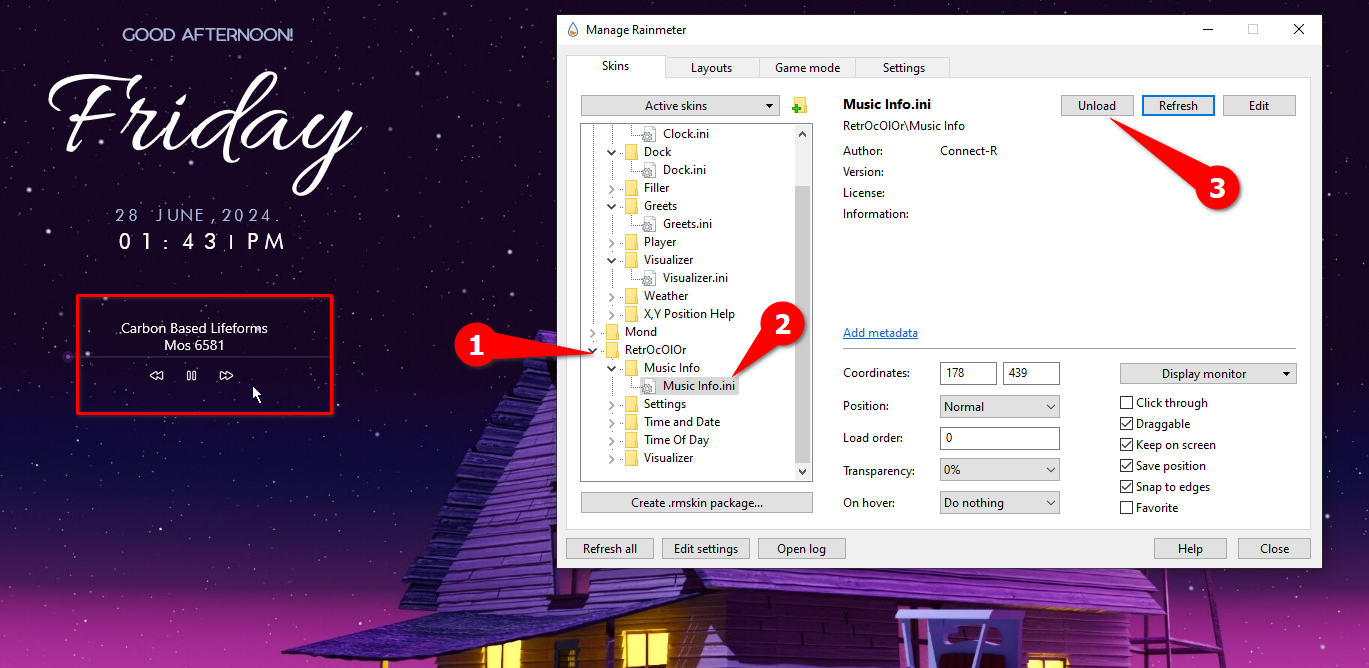The width and height of the screenshot is (1369, 668).
Task: Click the Load order input field
Action: click(x=1000, y=438)
